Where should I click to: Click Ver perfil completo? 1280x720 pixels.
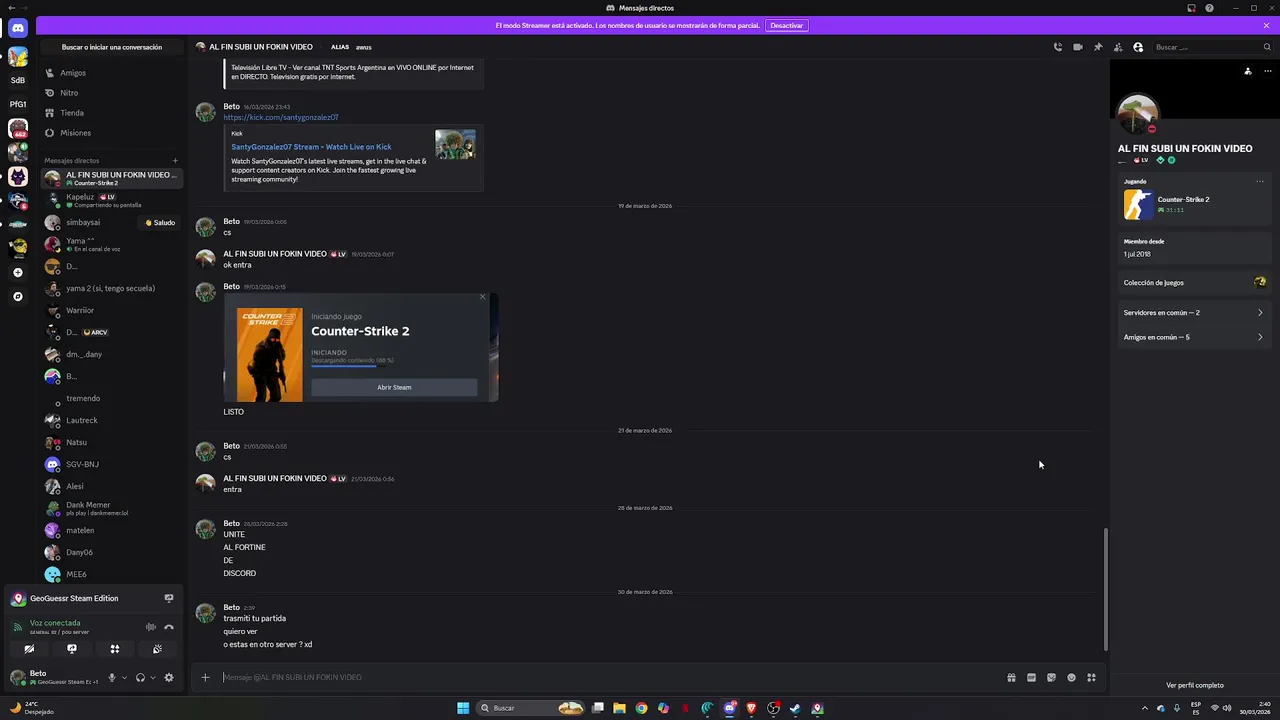[x=1194, y=685]
